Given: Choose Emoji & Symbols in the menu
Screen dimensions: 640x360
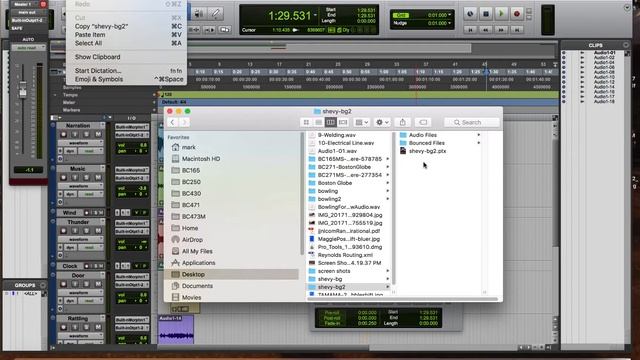Looking at the screenshot, I should 127,79.
